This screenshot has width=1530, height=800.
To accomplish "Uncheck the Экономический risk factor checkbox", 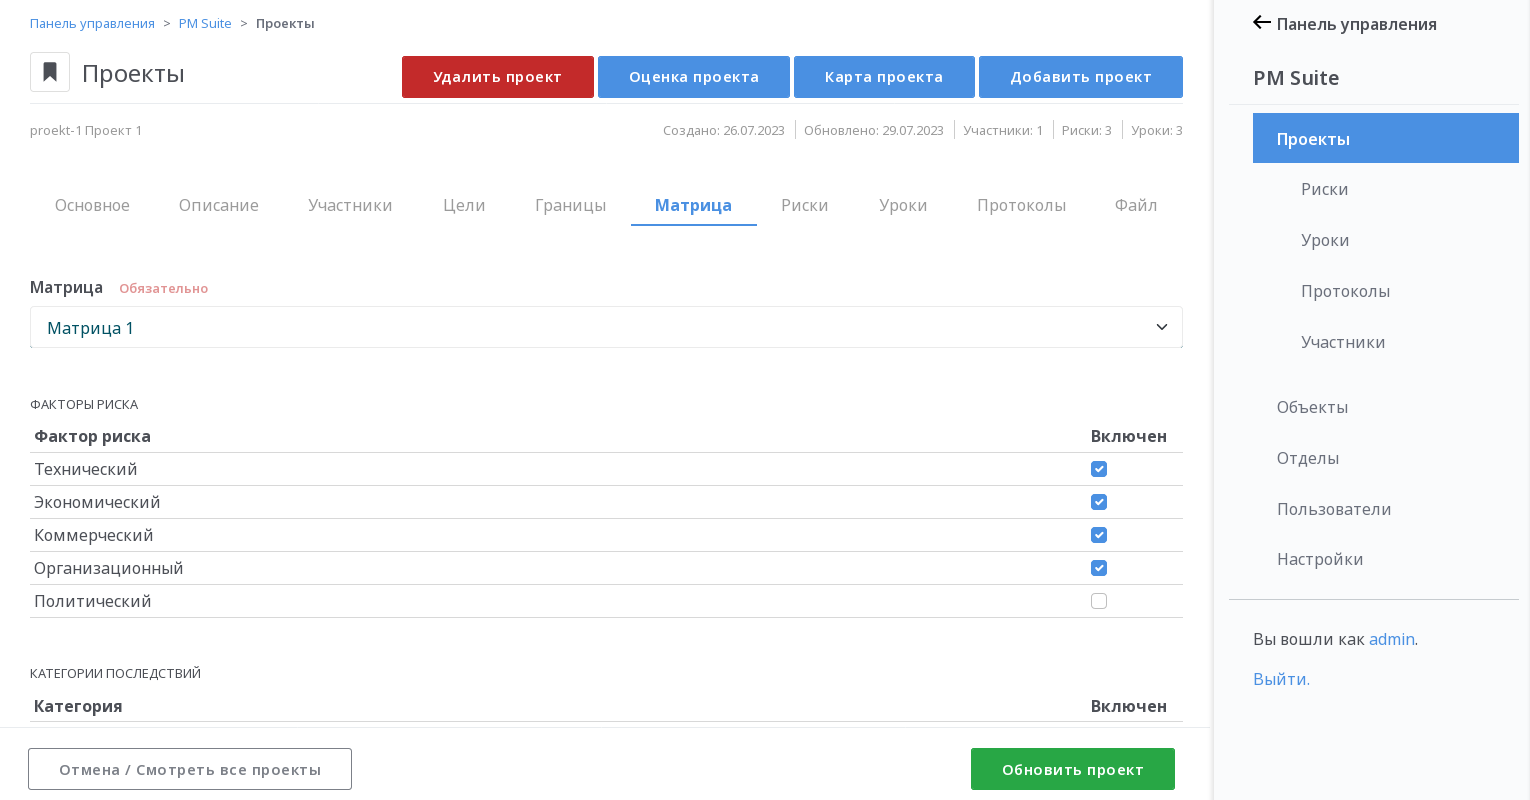I will tap(1099, 502).
